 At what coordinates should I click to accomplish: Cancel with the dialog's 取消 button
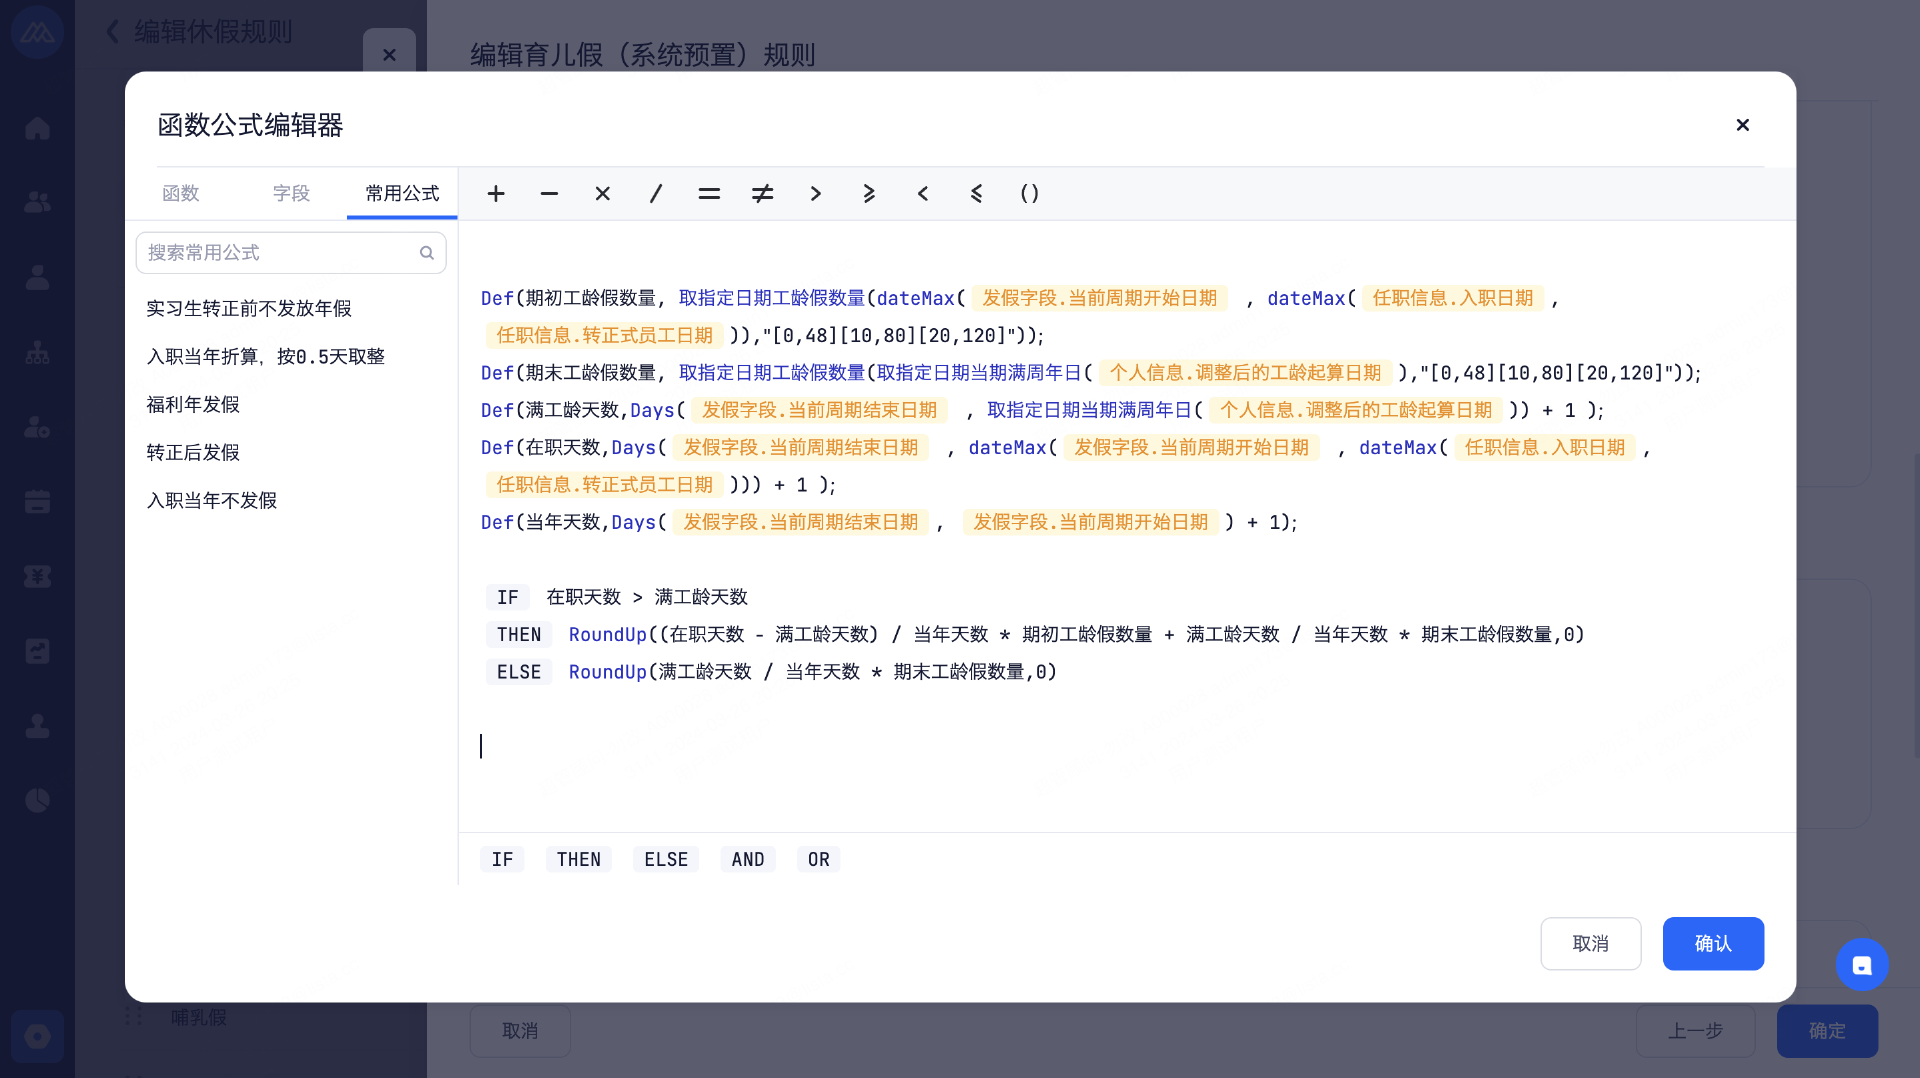1590,944
